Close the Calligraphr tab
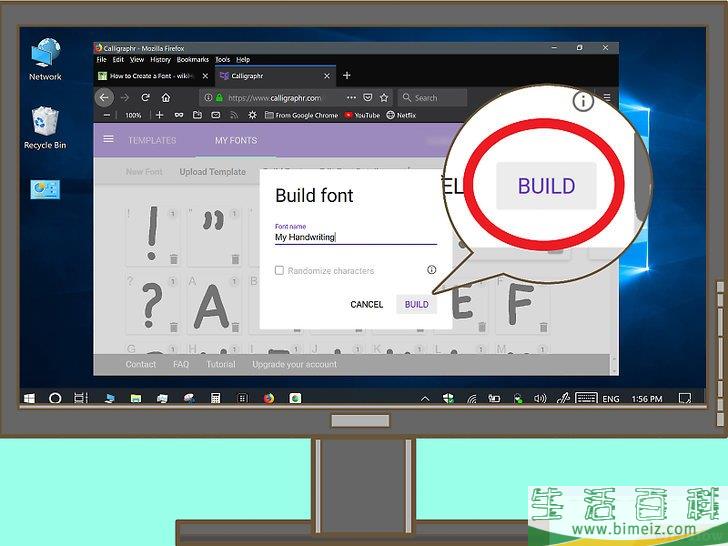This screenshot has width=728, height=546. 327,76
